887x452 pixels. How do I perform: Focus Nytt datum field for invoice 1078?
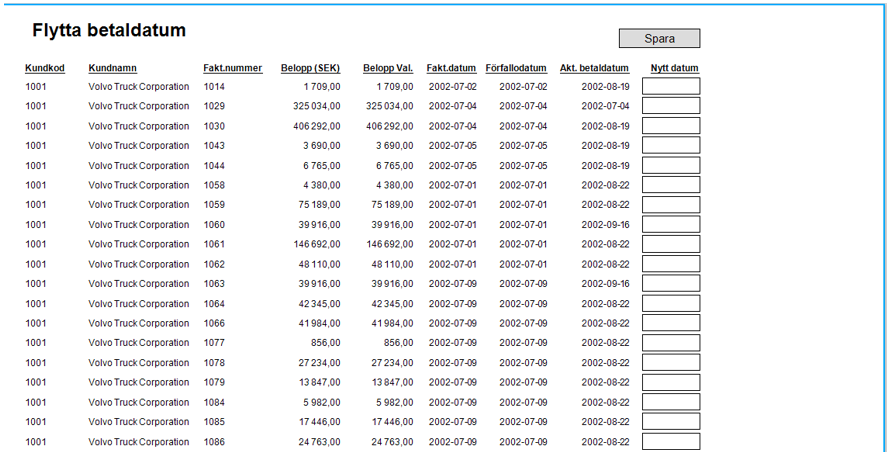(671, 363)
